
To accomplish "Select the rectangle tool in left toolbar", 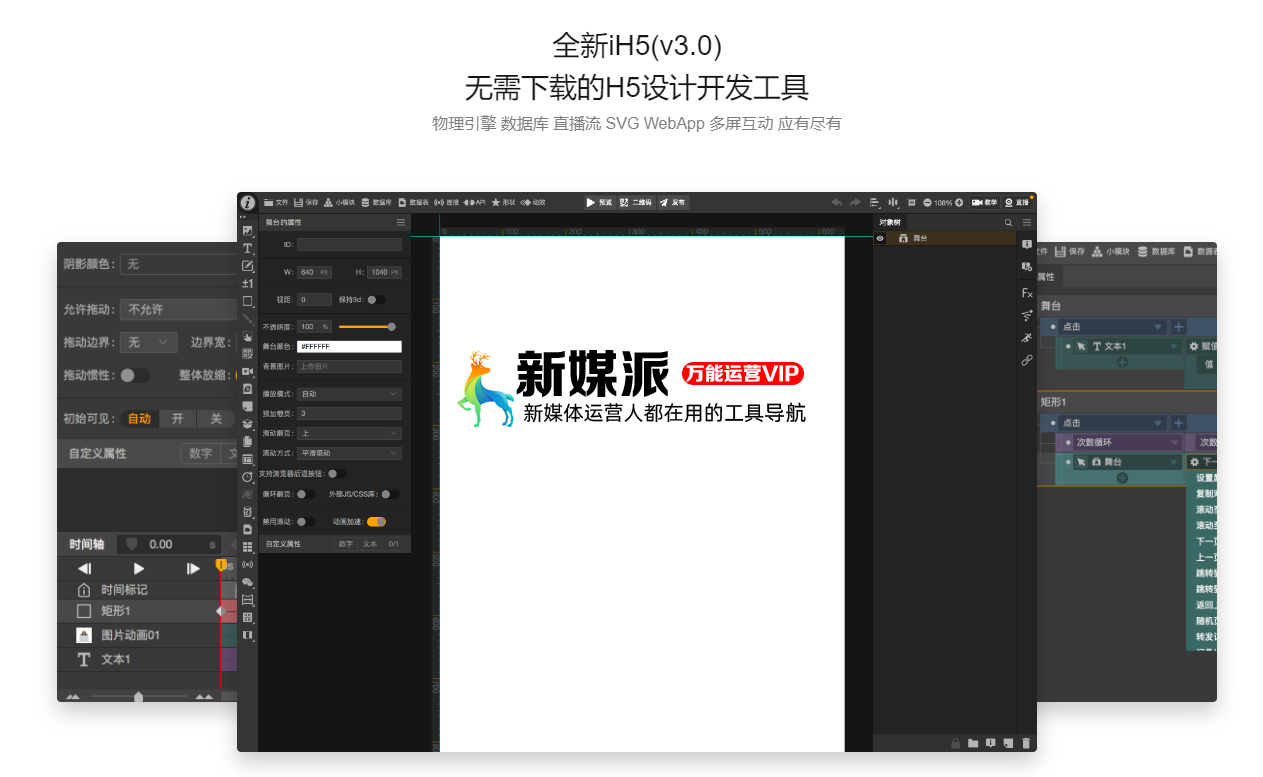I will point(248,301).
